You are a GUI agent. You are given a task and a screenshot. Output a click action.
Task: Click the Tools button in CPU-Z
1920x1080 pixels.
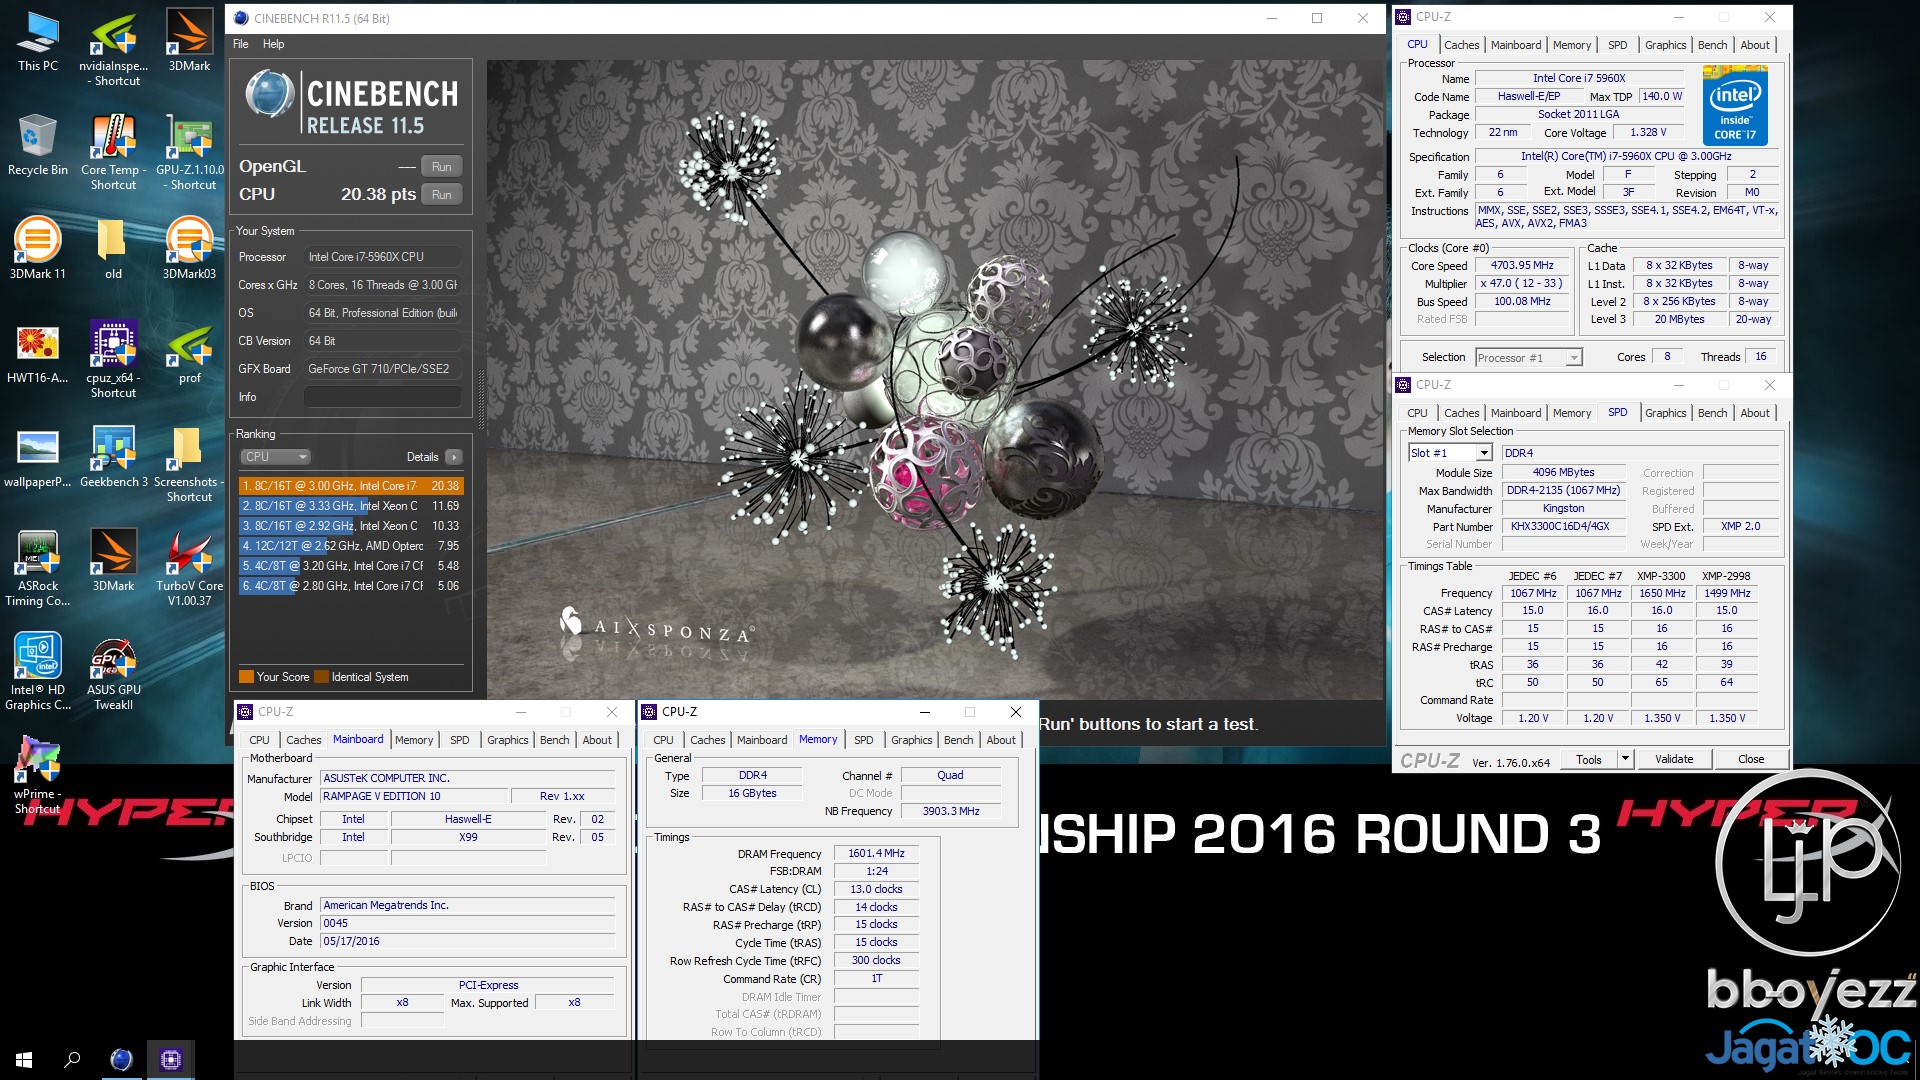click(x=1588, y=759)
